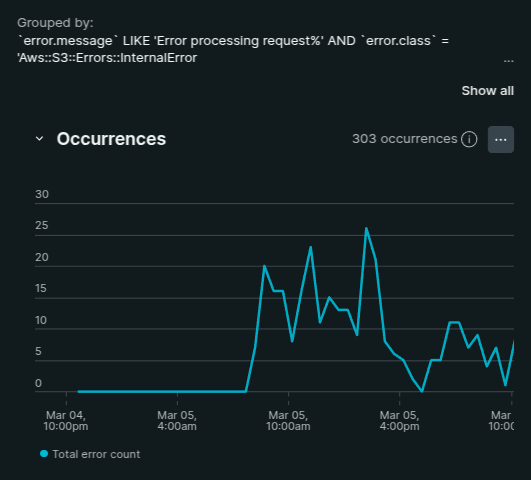Click the flat zero line near Mar 05 4:00am

177,392
